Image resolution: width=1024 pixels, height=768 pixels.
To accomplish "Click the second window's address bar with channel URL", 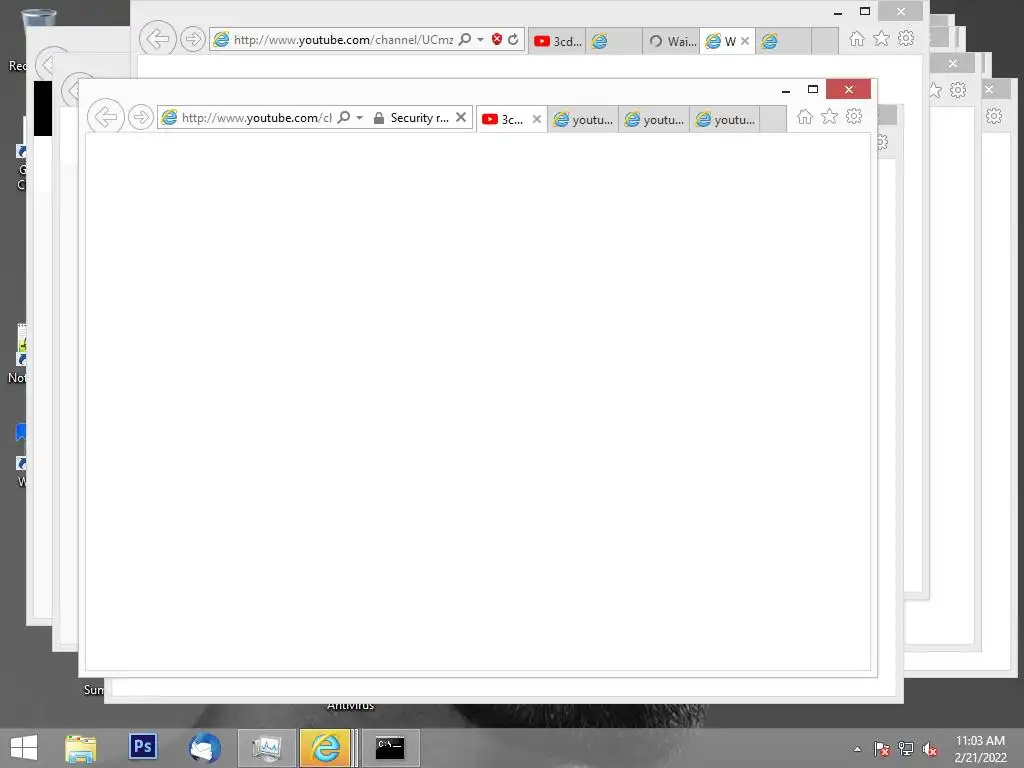I will pos(343,40).
